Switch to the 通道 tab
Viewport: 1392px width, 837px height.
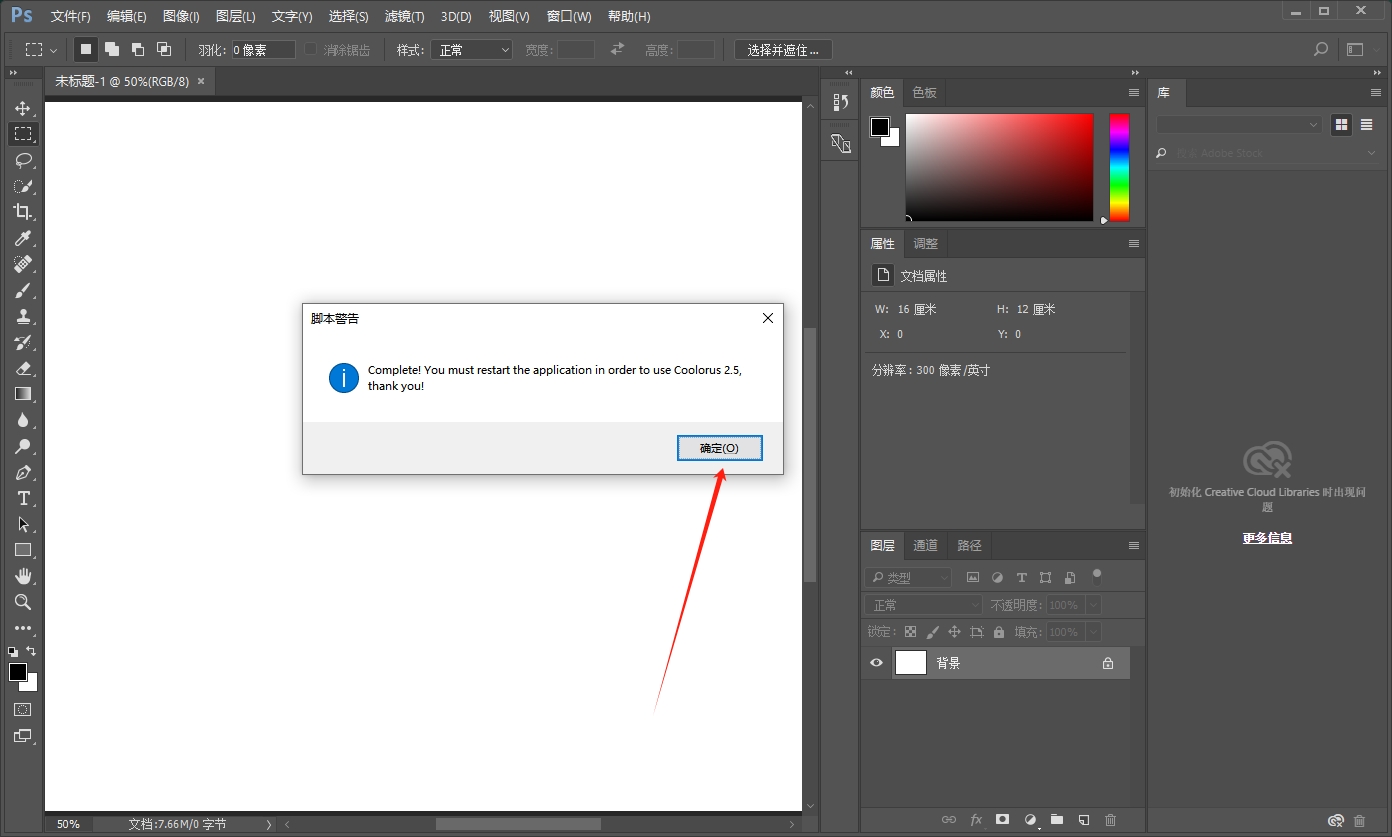click(x=924, y=545)
